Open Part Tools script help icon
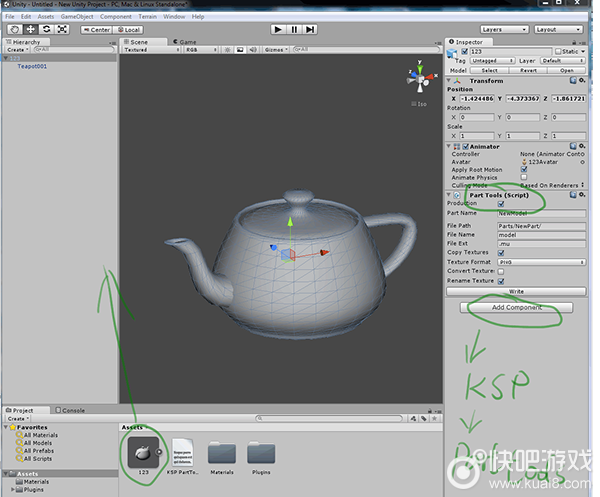Viewport: 600px width, 497px height. click(573, 195)
